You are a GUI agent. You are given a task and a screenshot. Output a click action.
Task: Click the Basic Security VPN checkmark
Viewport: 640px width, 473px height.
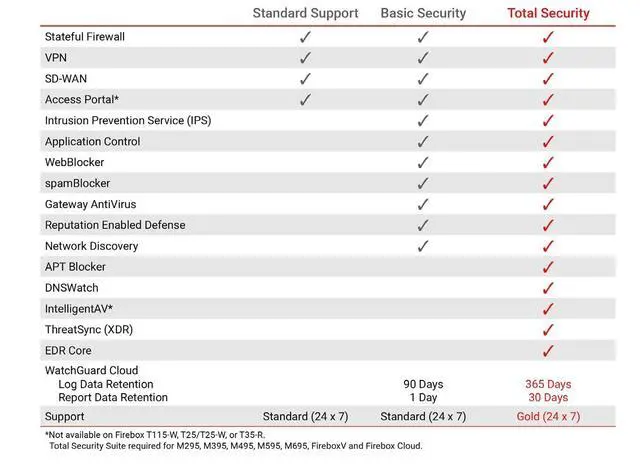click(423, 58)
